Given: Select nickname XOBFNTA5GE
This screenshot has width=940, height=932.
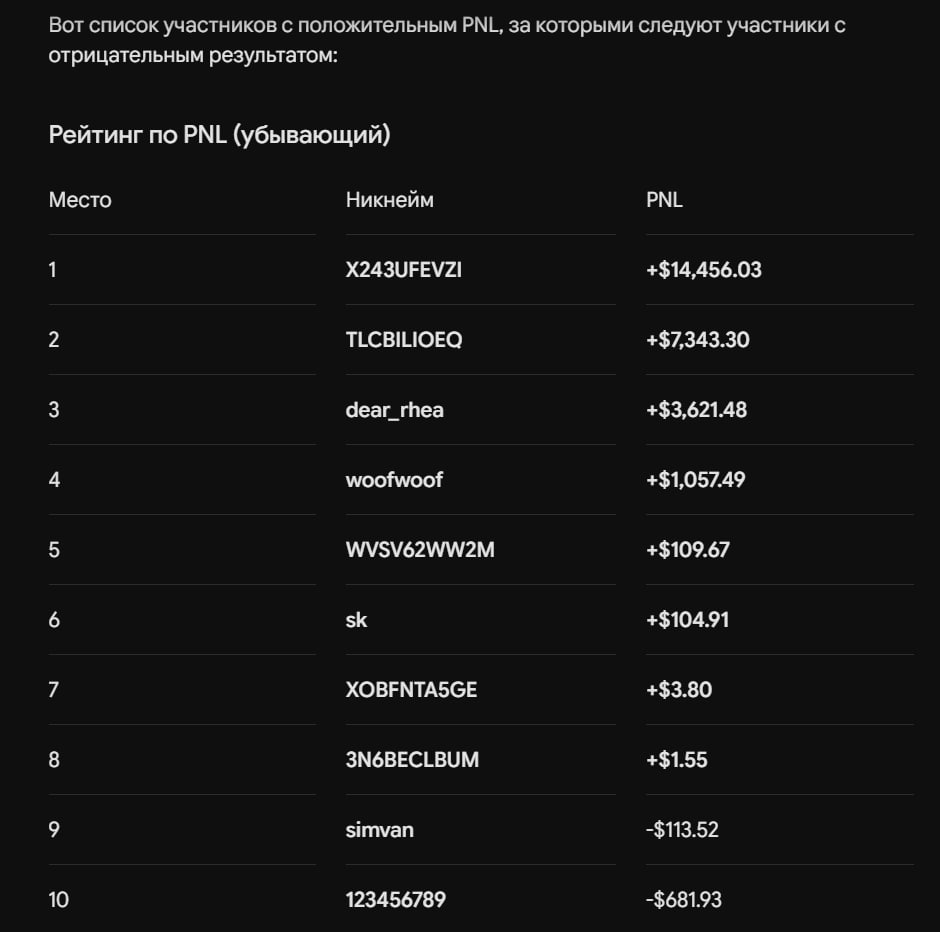Looking at the screenshot, I should [x=411, y=690].
